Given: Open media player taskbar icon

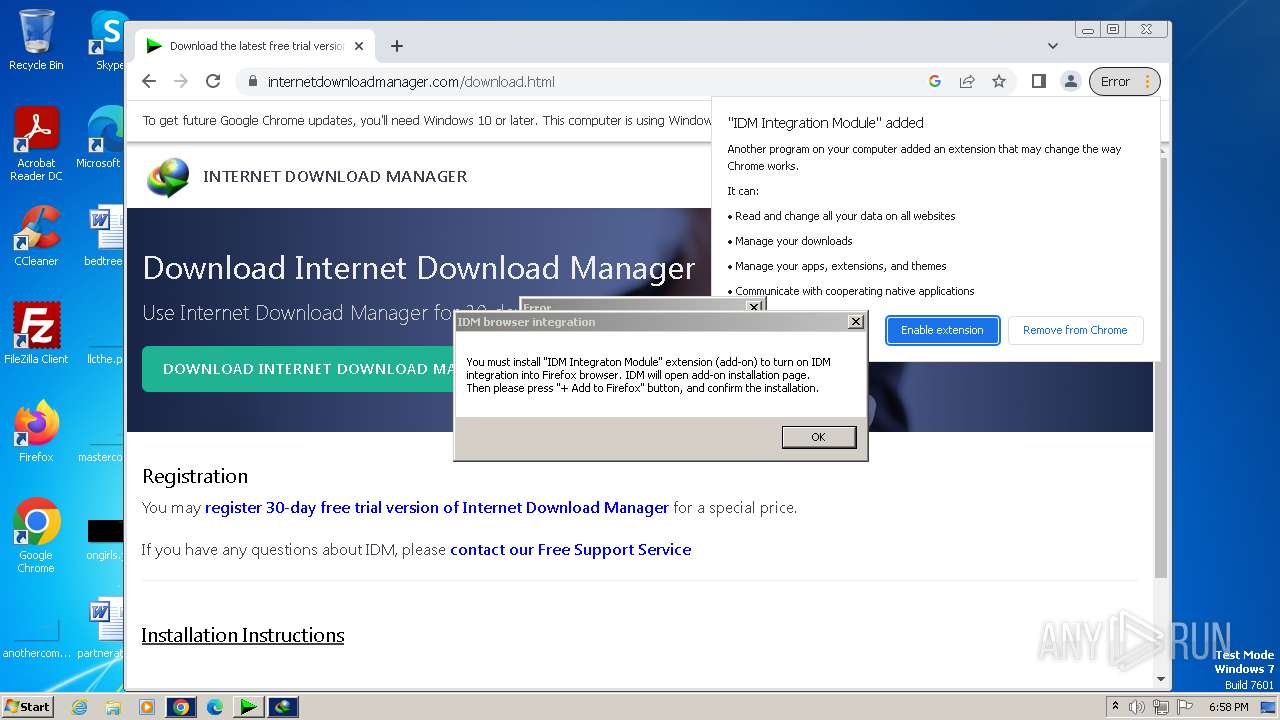Looking at the screenshot, I should point(147,707).
